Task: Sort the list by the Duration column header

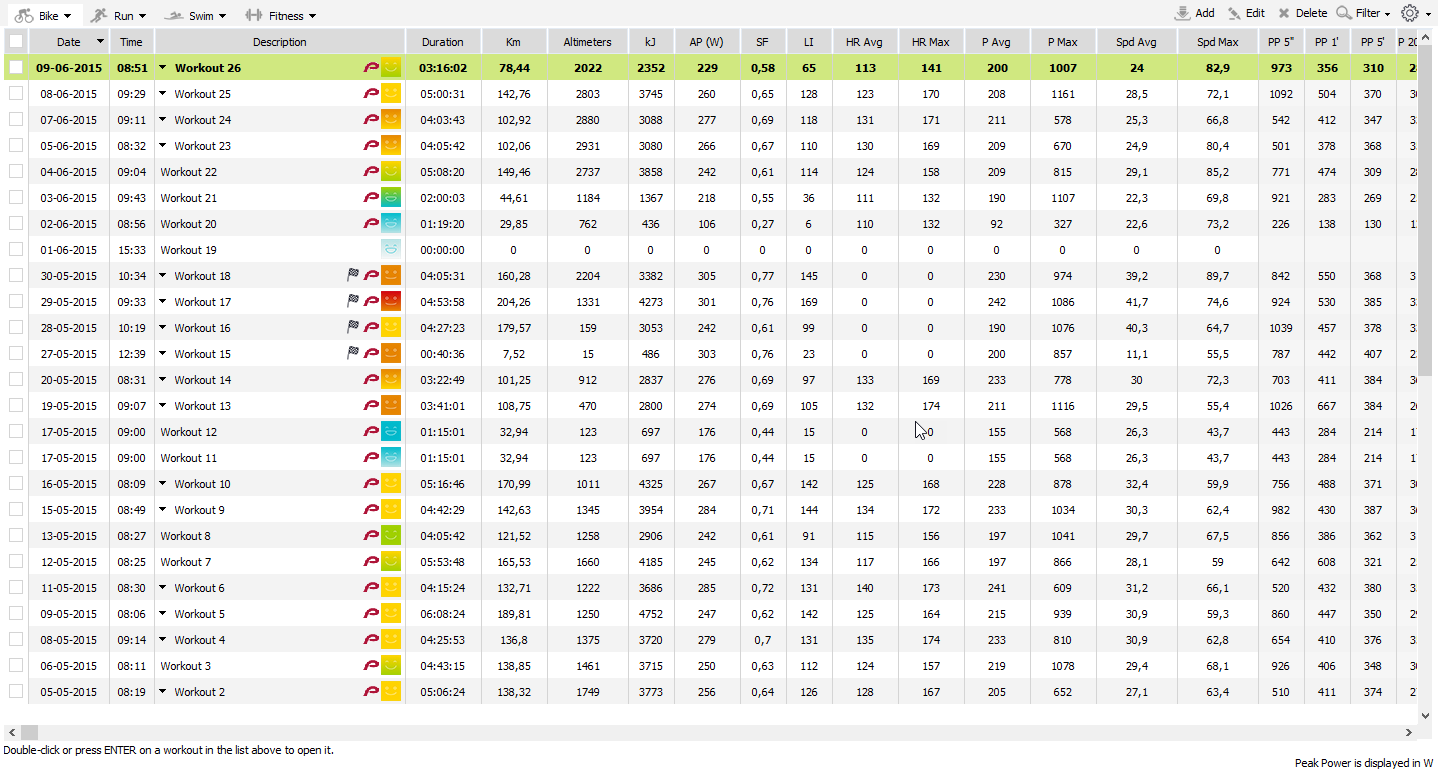Action: coord(442,42)
